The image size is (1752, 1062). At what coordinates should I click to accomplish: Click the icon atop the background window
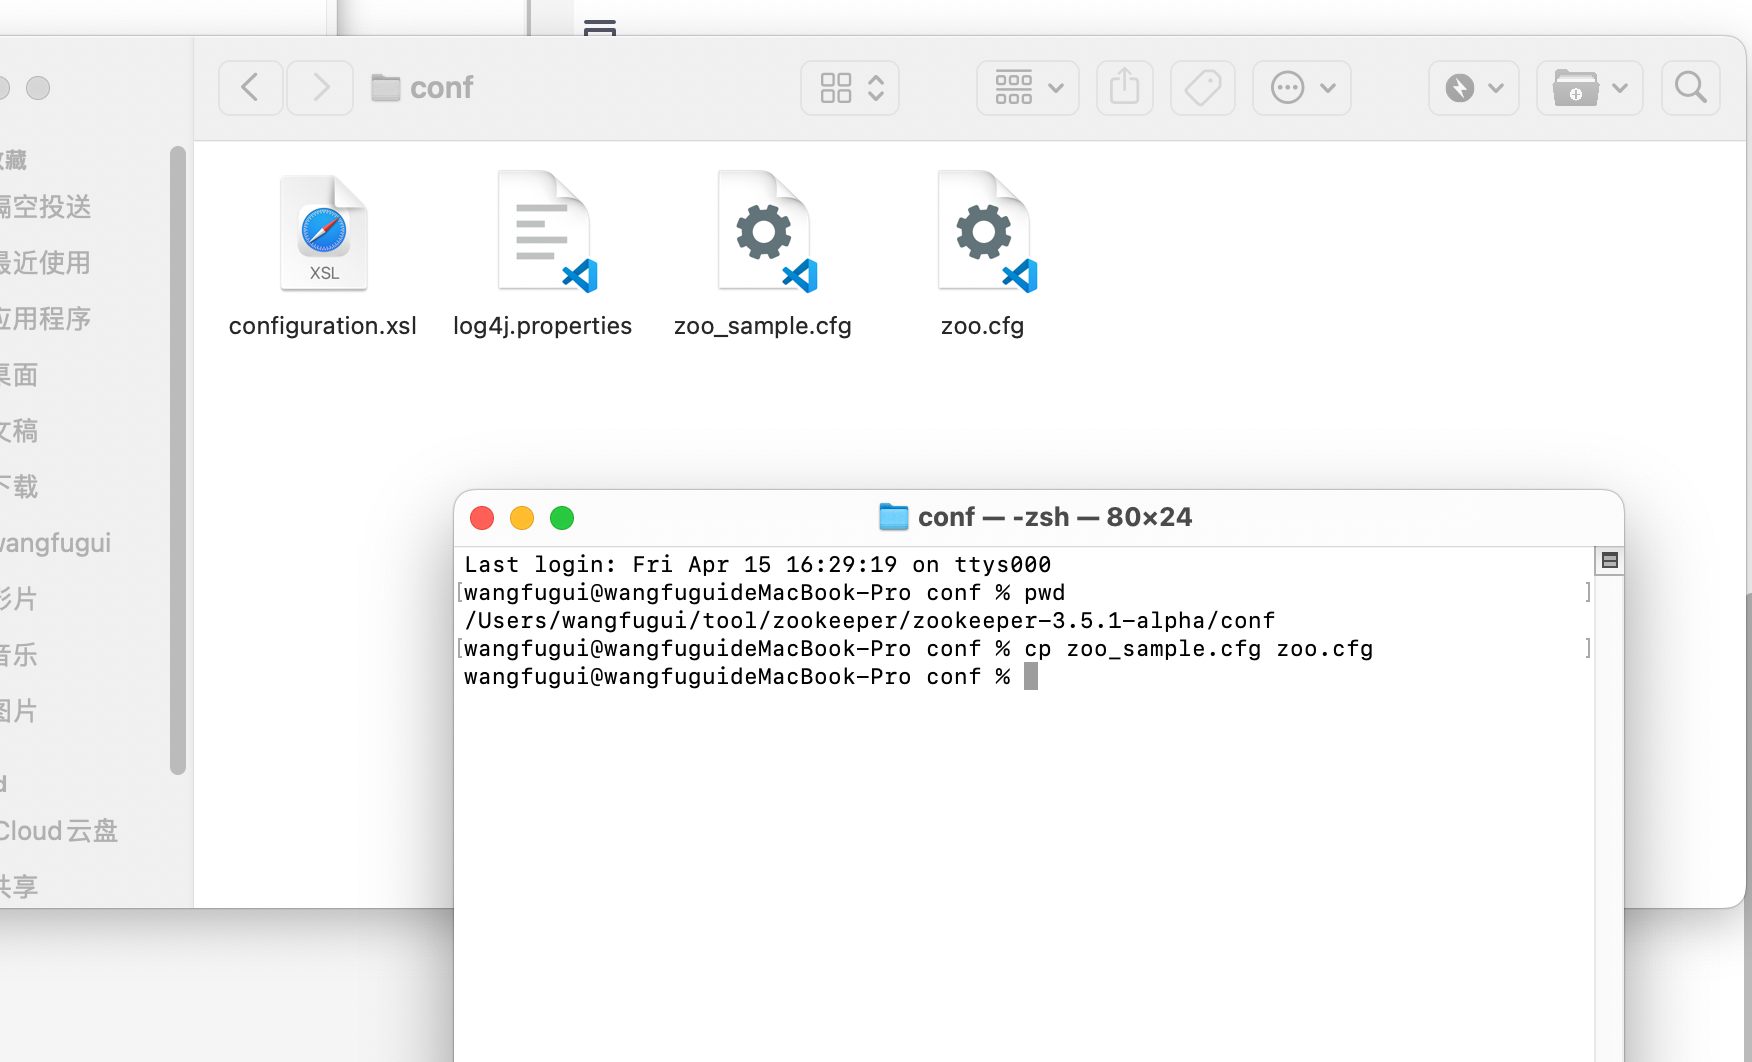(x=600, y=27)
